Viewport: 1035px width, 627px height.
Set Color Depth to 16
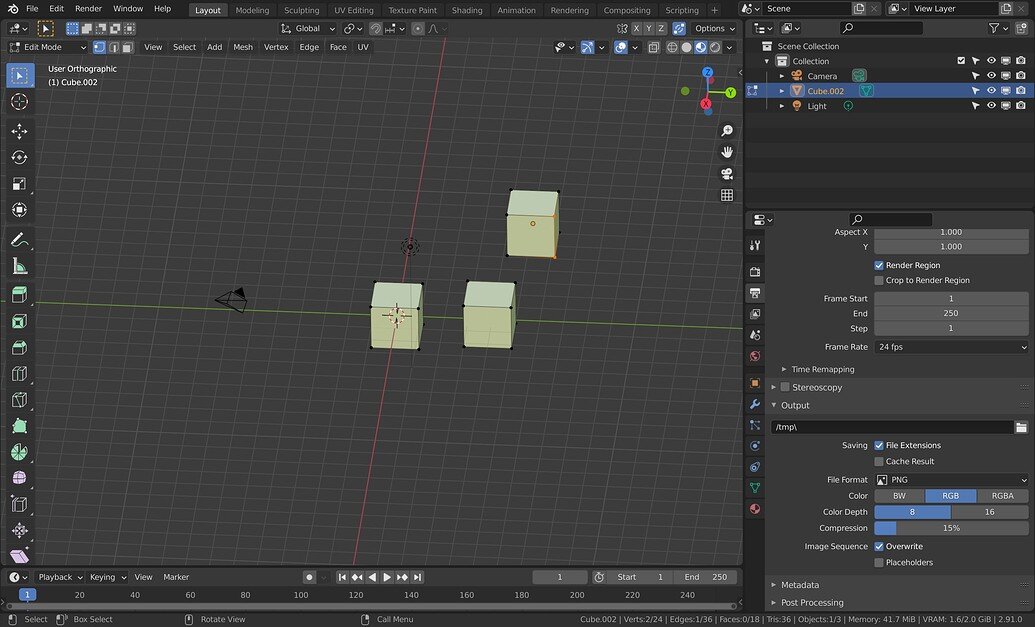[989, 512]
